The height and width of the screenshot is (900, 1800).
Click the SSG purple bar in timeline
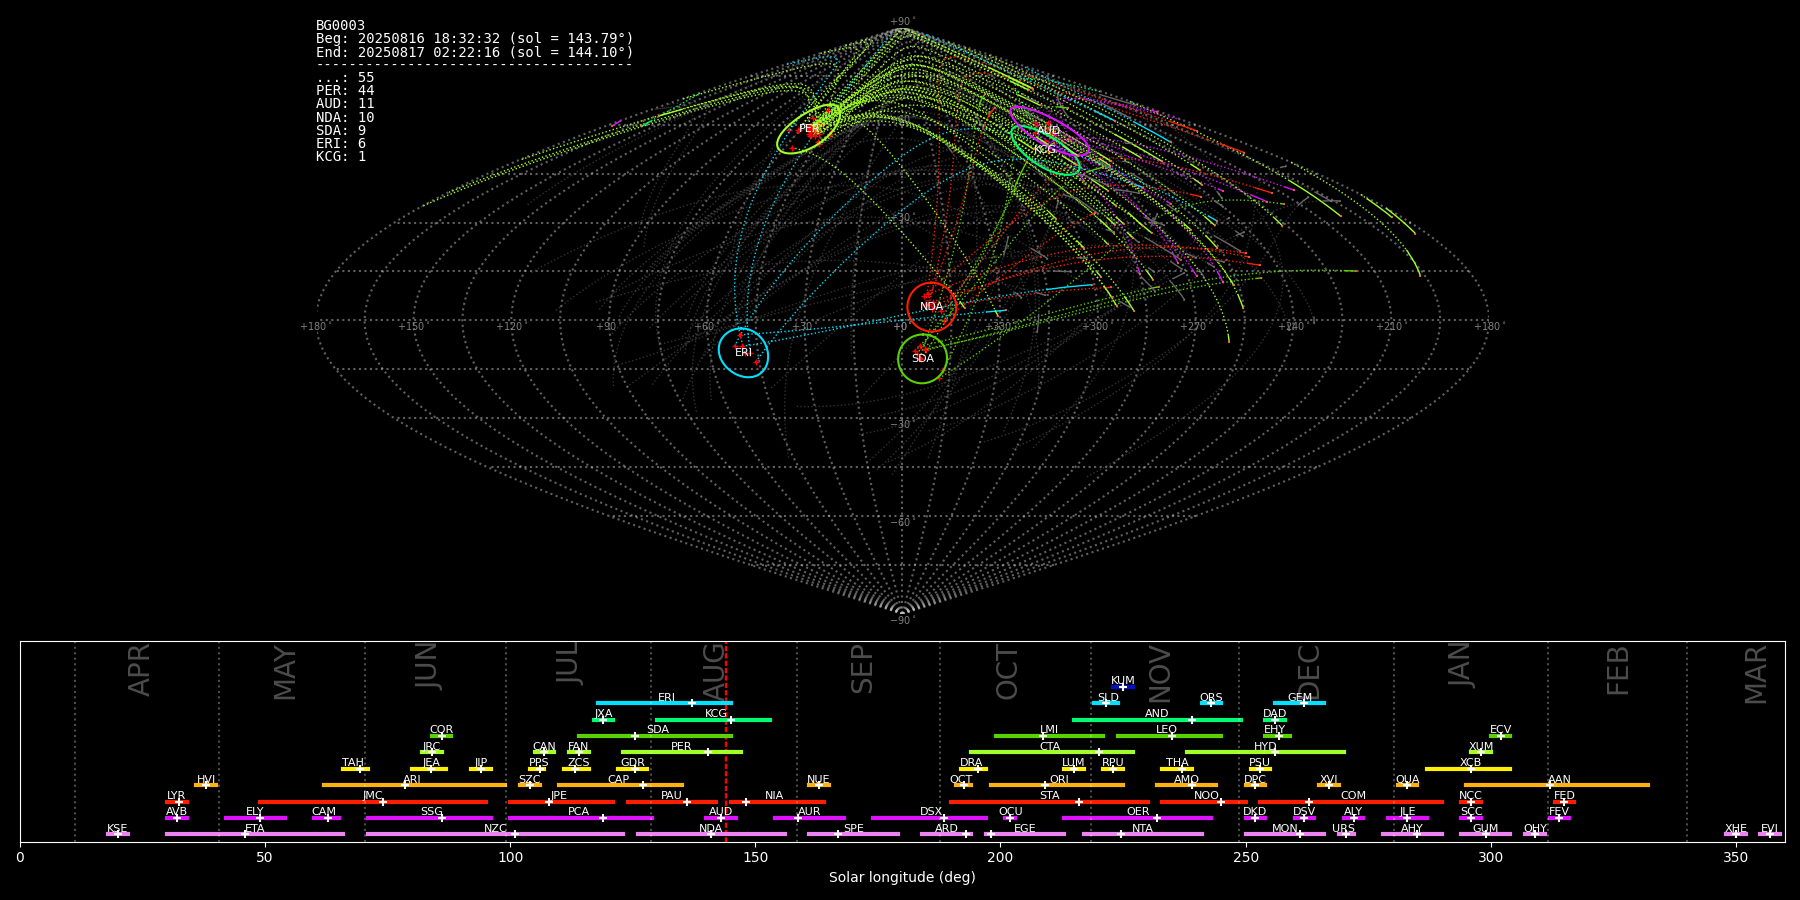click(429, 818)
